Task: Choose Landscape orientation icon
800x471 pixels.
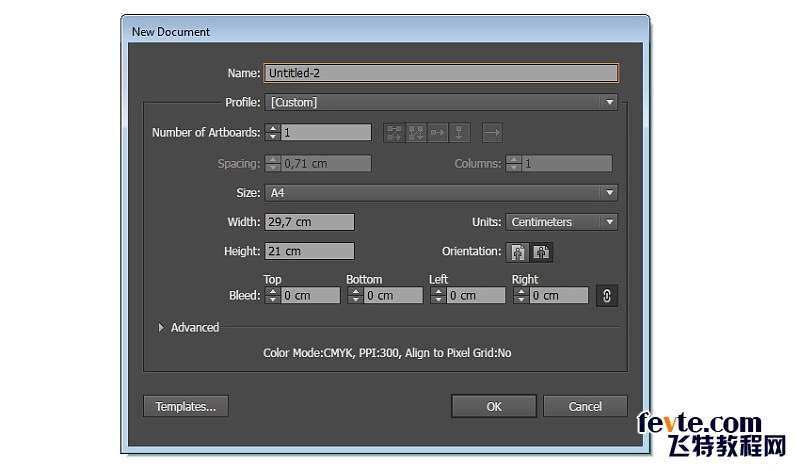Action: pos(541,252)
